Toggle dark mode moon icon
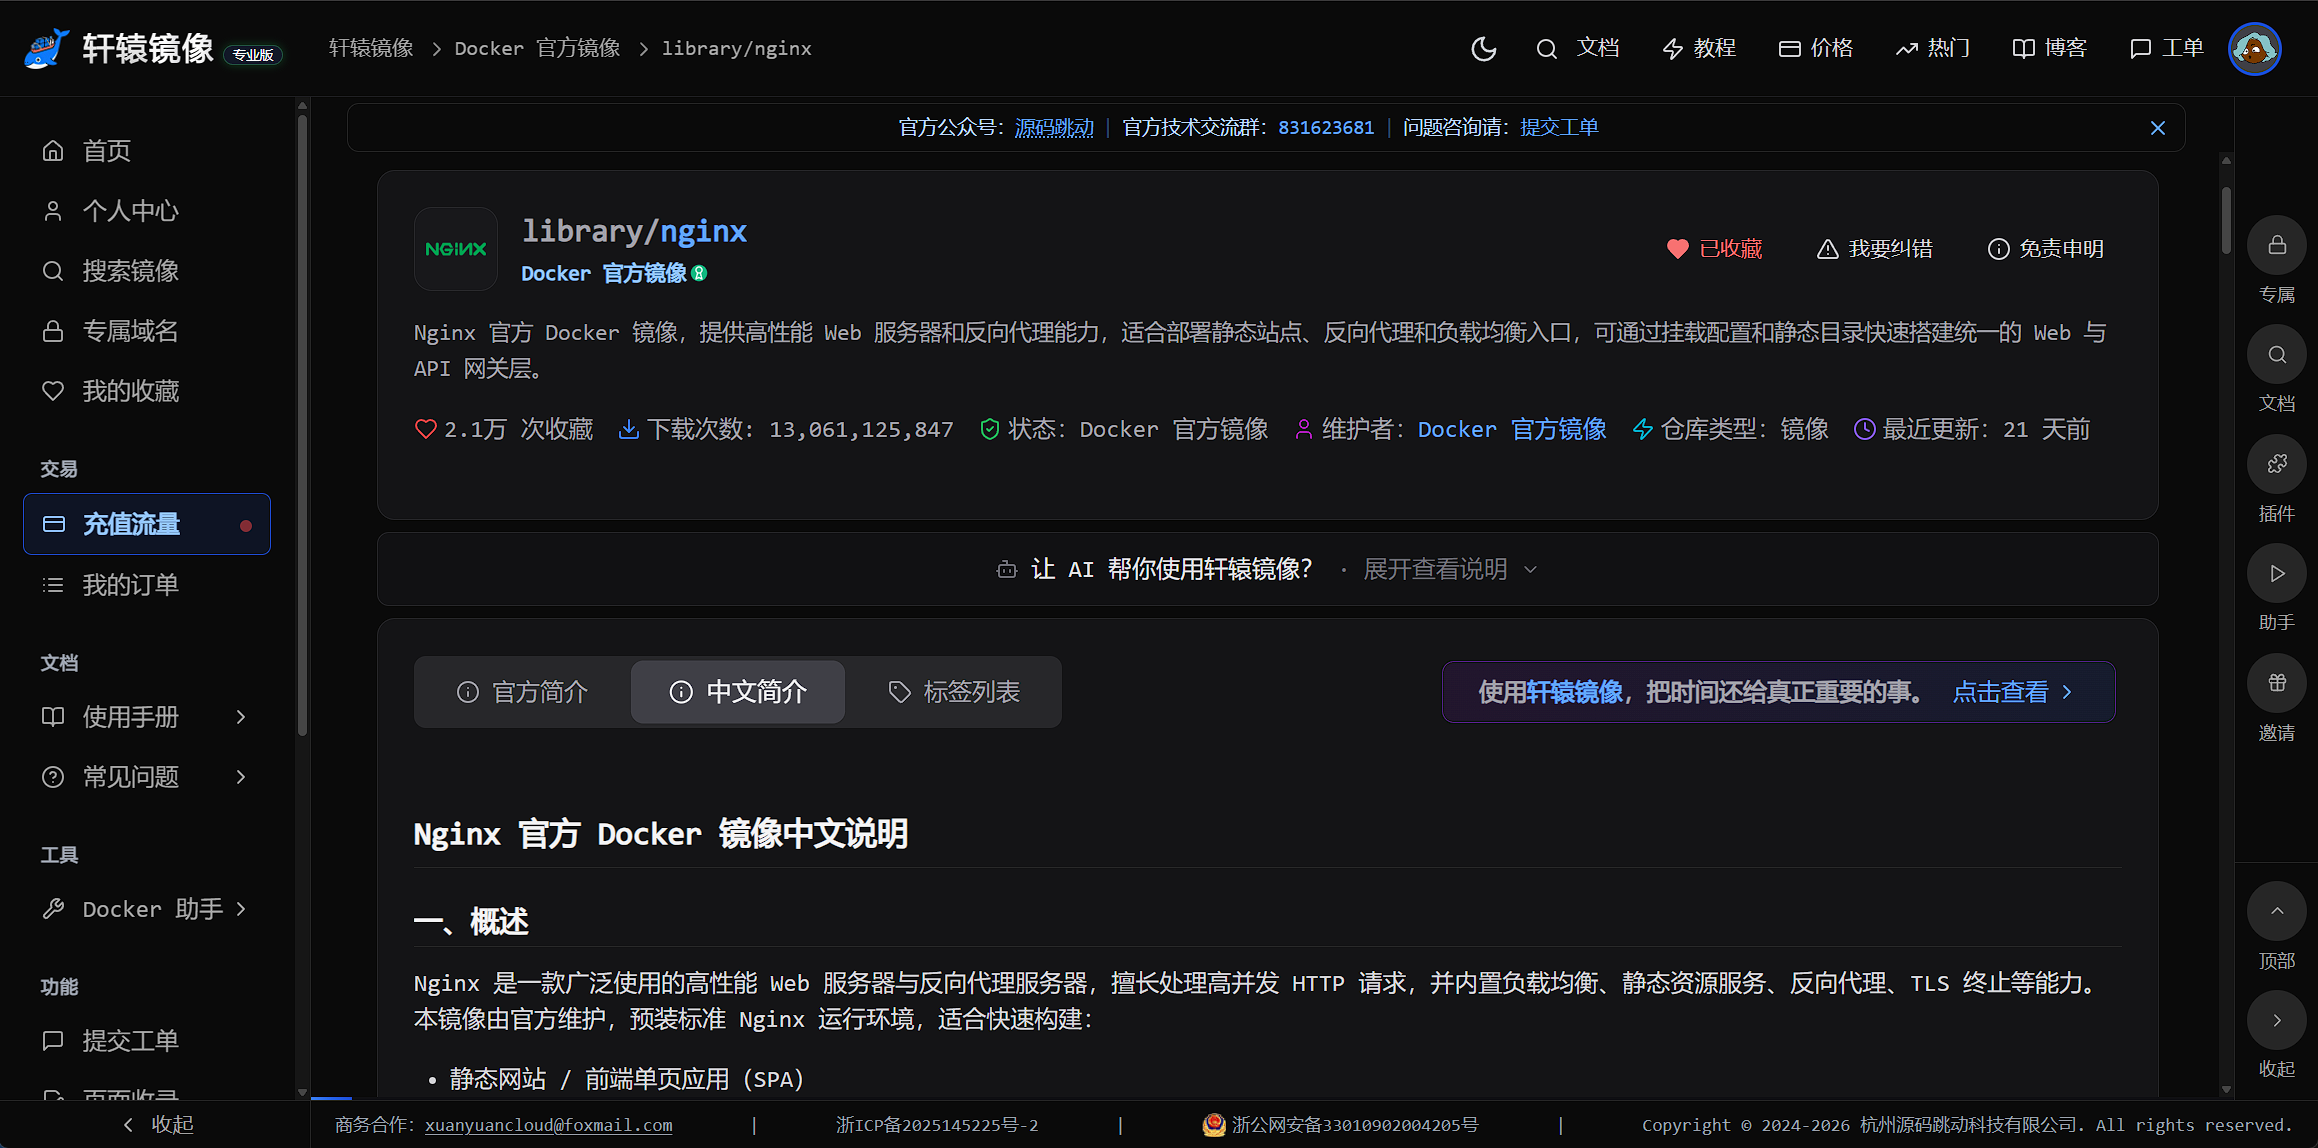Screen dimensions: 2318x1148 (1484, 48)
